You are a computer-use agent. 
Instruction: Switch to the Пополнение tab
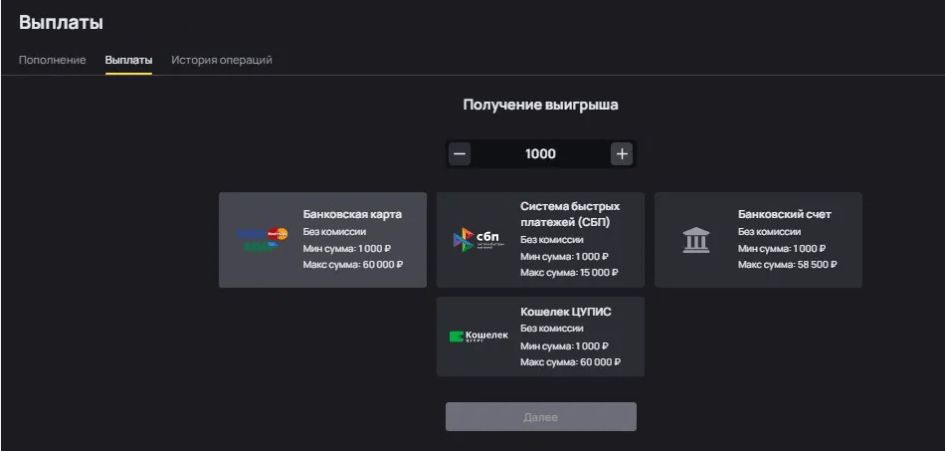pyautogui.click(x=52, y=60)
